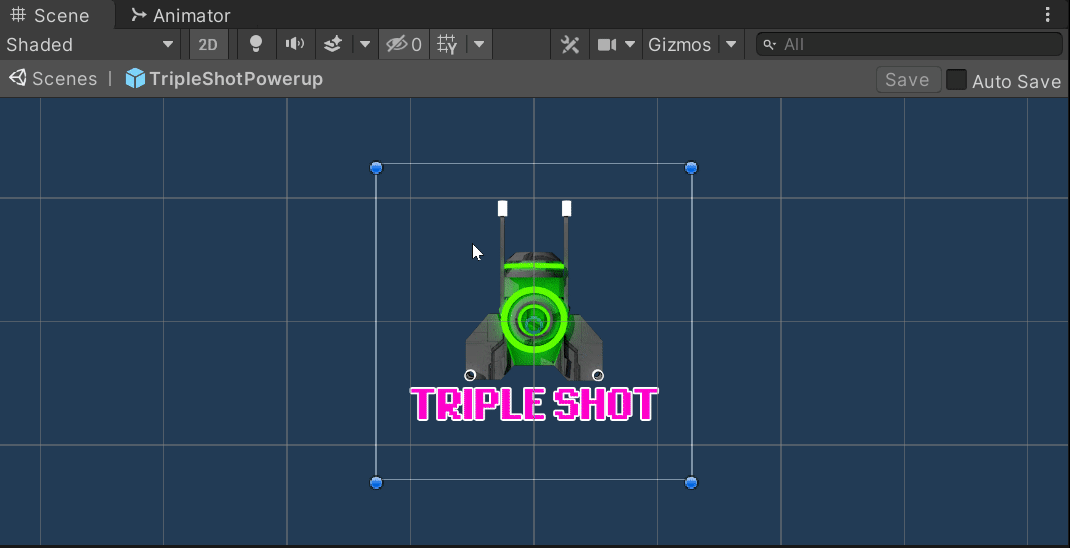Image resolution: width=1070 pixels, height=548 pixels.
Task: Click the green ring powerup sprite
Action: (x=534, y=320)
